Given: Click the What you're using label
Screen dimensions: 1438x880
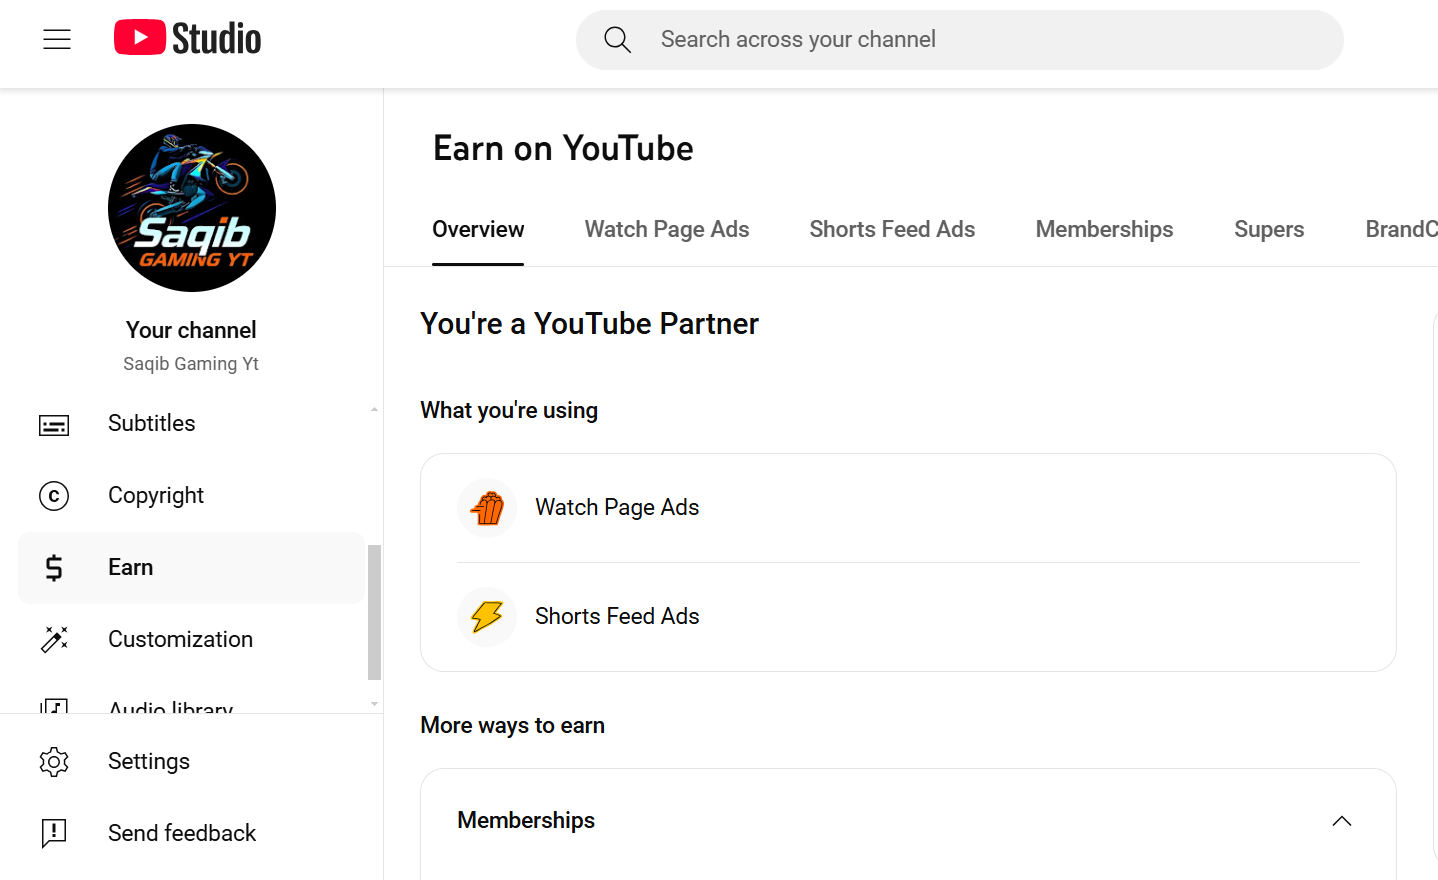Looking at the screenshot, I should (509, 411).
